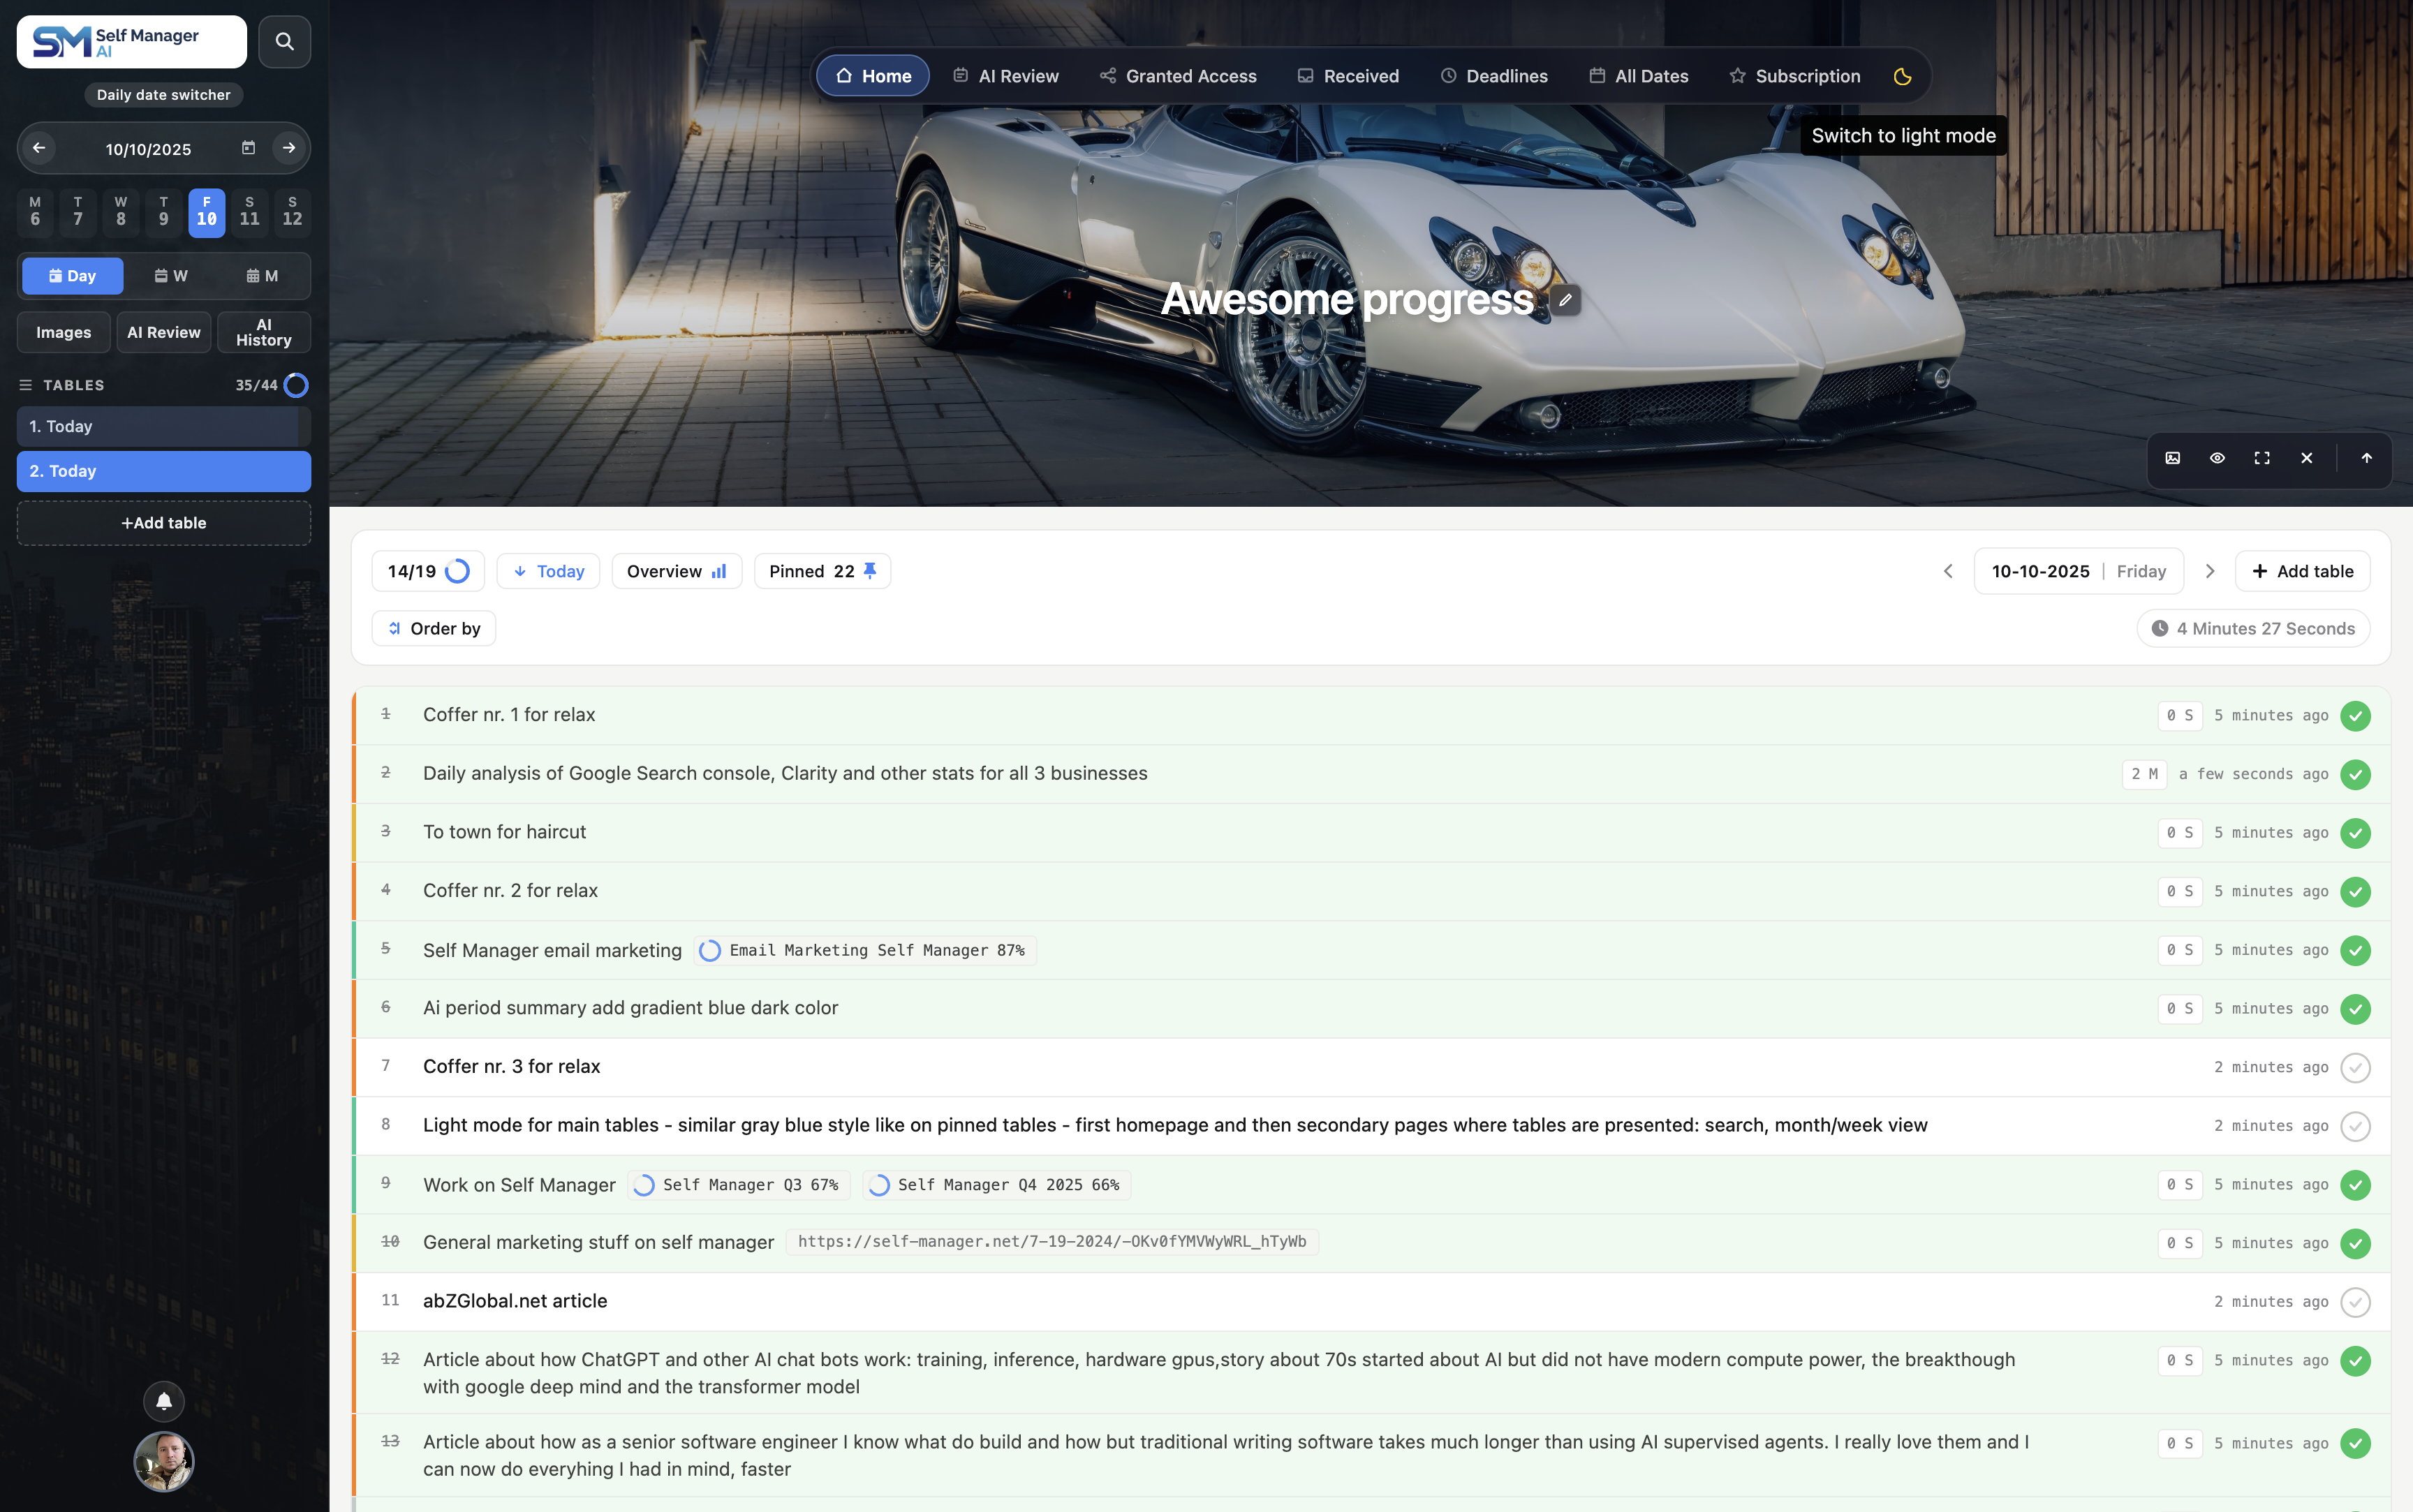Screen dimensions: 2413x1512
Task: Edit the 'Awesome progress' title via pencil icon
Action: click(x=1564, y=299)
